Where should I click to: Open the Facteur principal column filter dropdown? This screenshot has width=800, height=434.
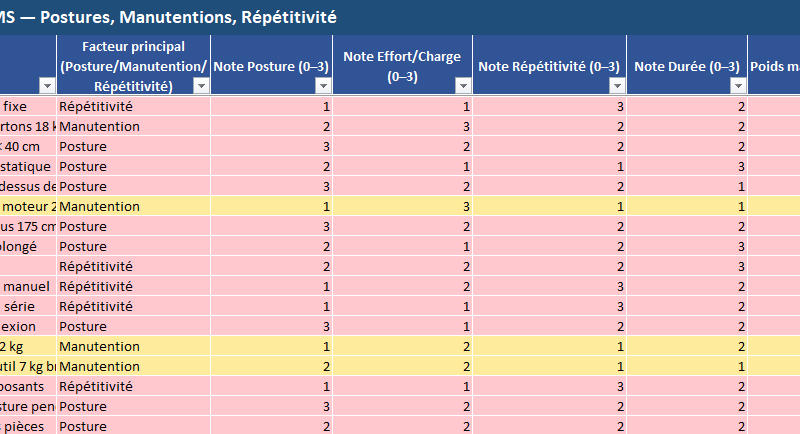200,86
